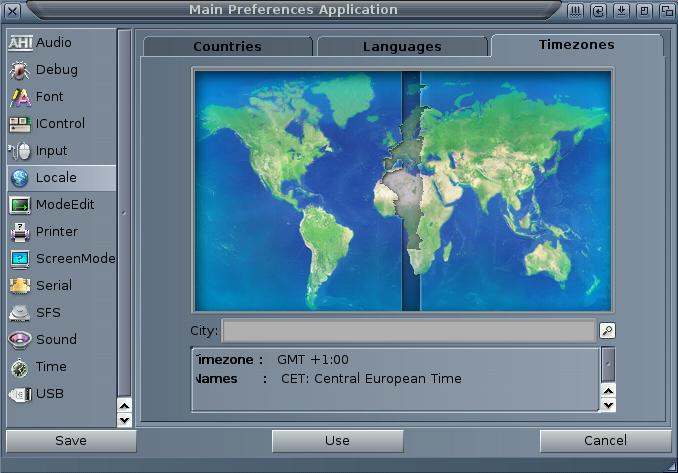
Task: Select the Audio entry label
Action: (54, 42)
